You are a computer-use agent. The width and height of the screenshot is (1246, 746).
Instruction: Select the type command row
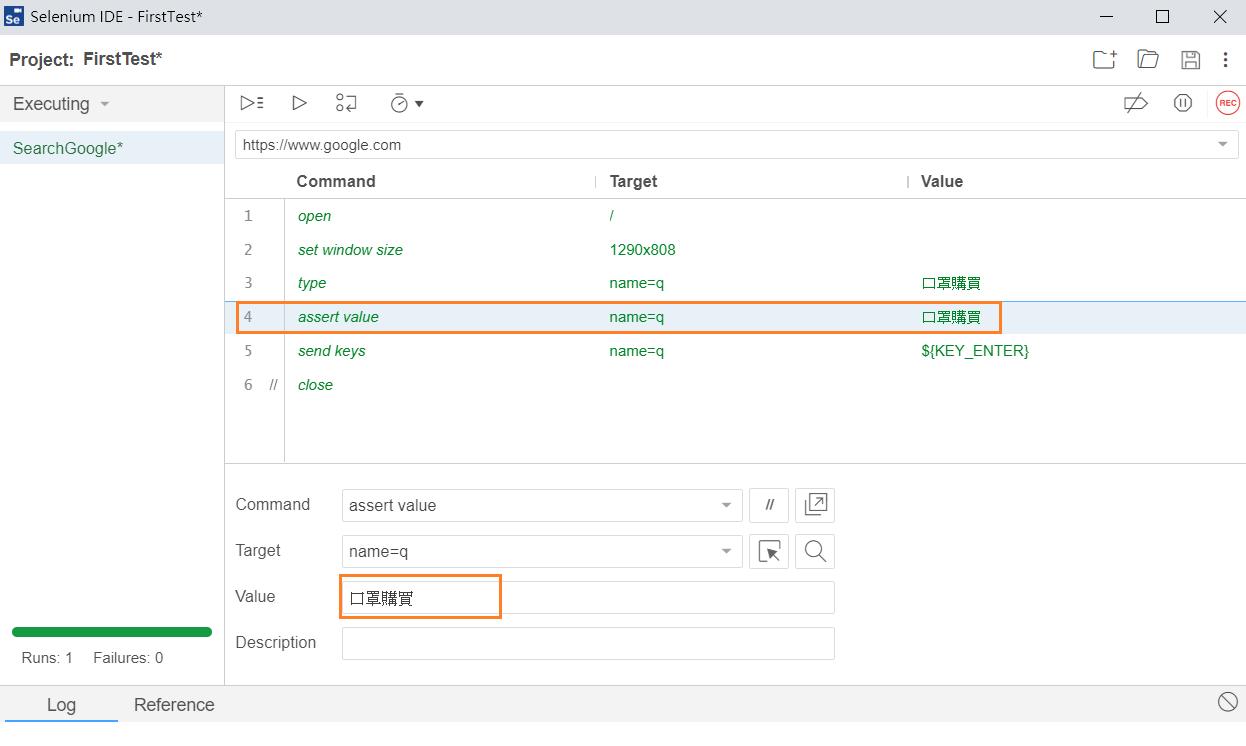[735, 283]
